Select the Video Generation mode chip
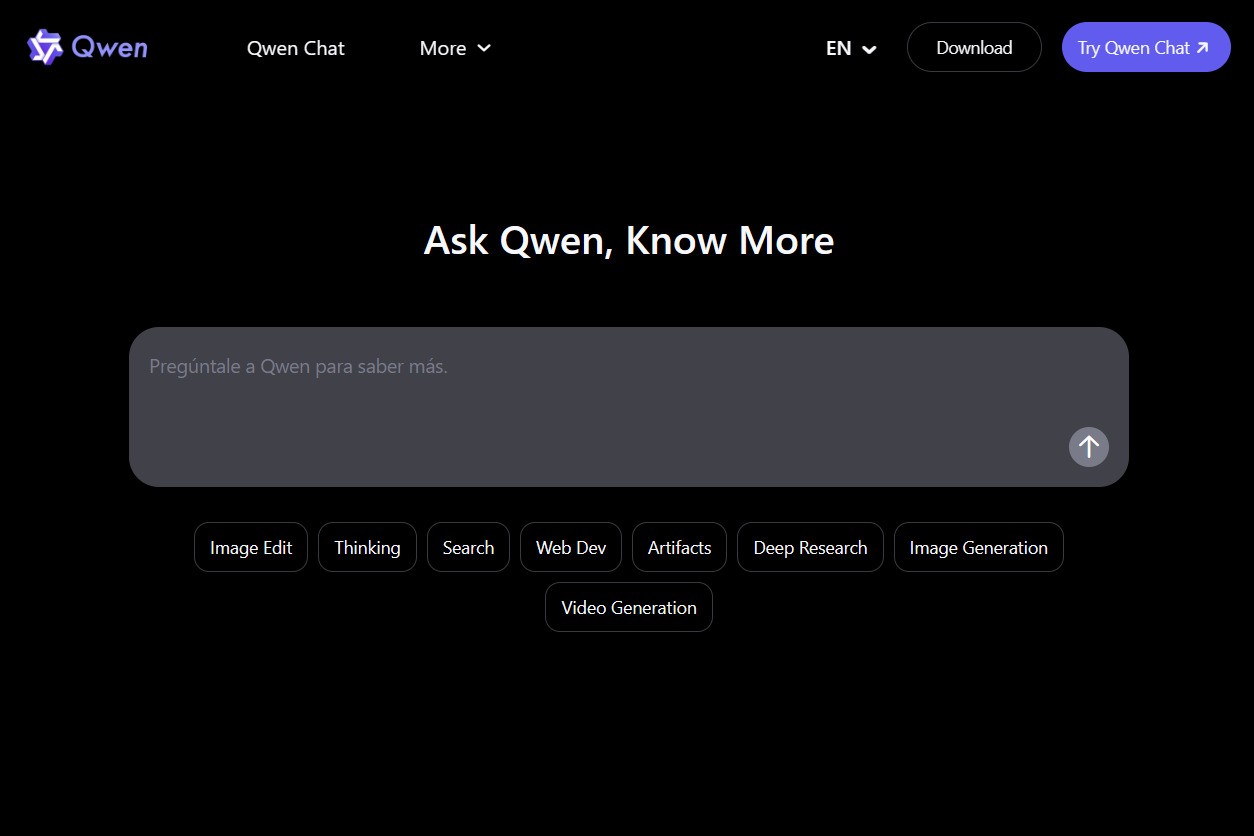The width and height of the screenshot is (1254, 836). [628, 607]
